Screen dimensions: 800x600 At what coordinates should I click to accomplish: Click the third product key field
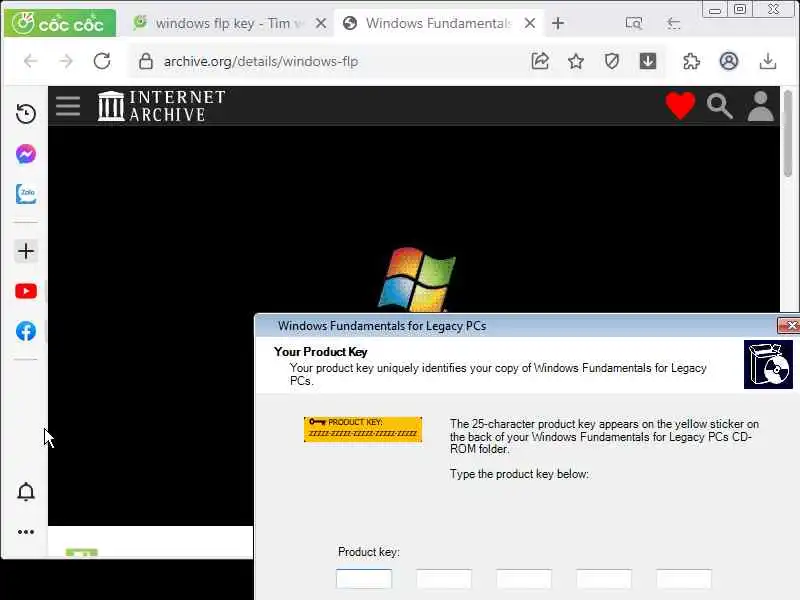coord(524,579)
